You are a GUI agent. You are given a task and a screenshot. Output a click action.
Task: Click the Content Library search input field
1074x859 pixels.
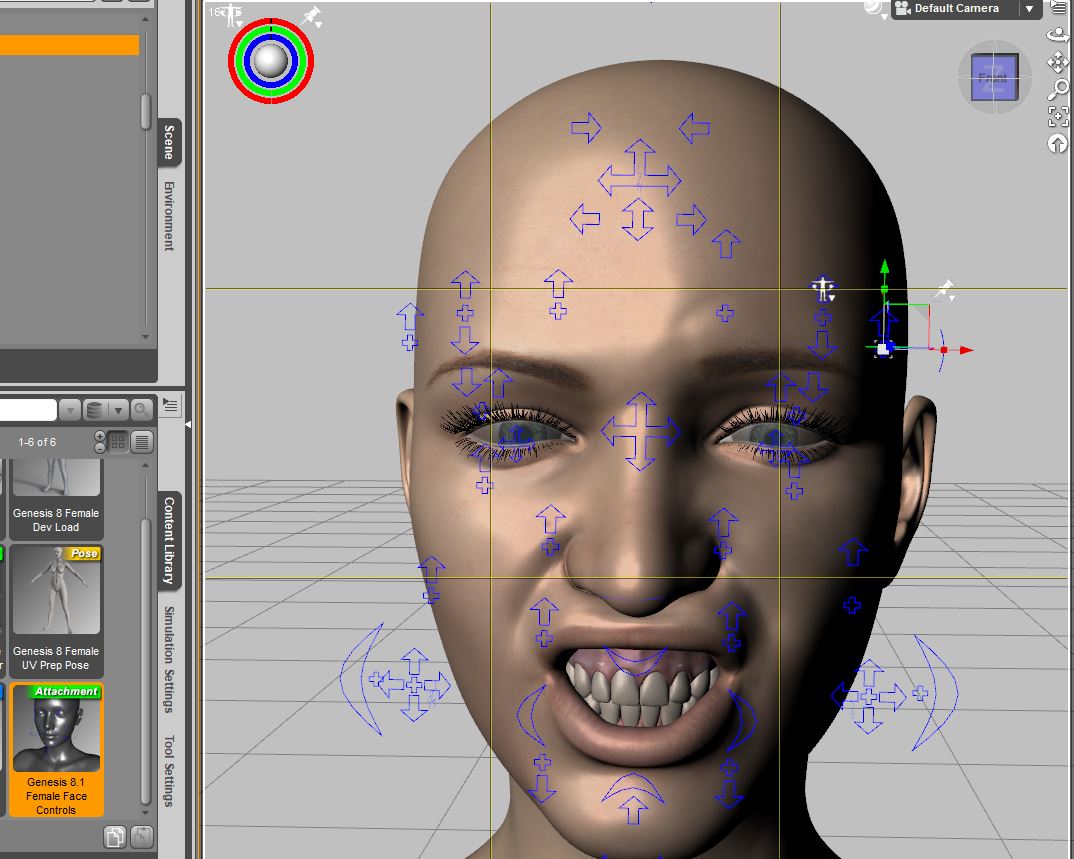(x=27, y=410)
